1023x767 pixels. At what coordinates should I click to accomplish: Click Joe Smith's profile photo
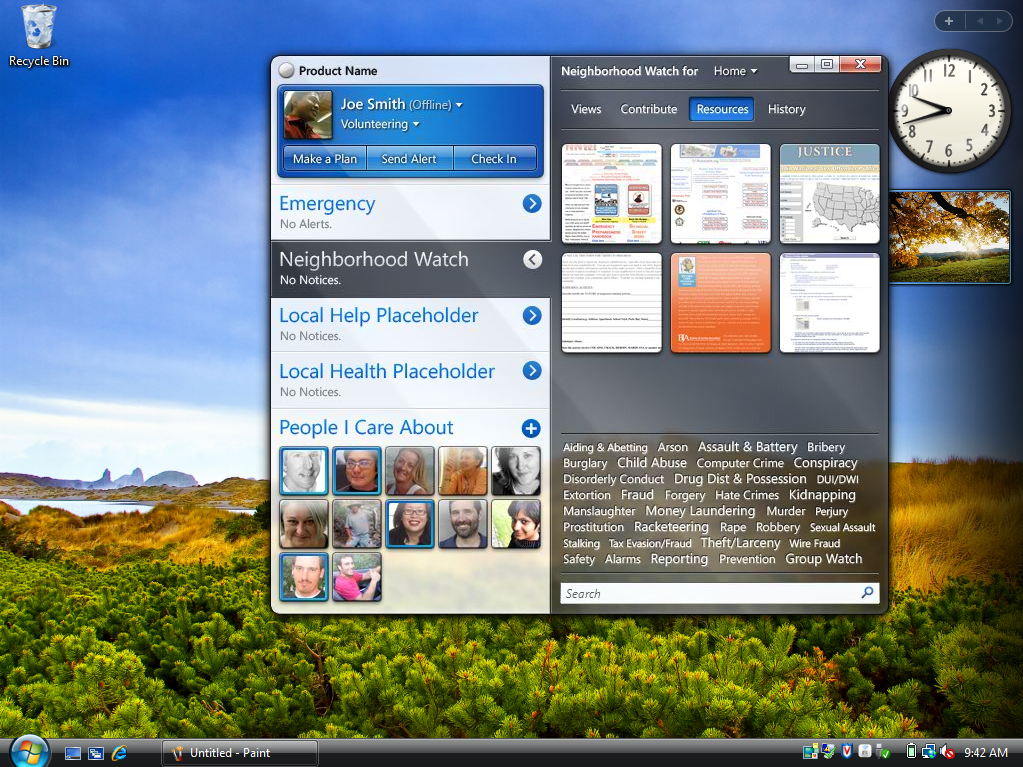click(308, 115)
